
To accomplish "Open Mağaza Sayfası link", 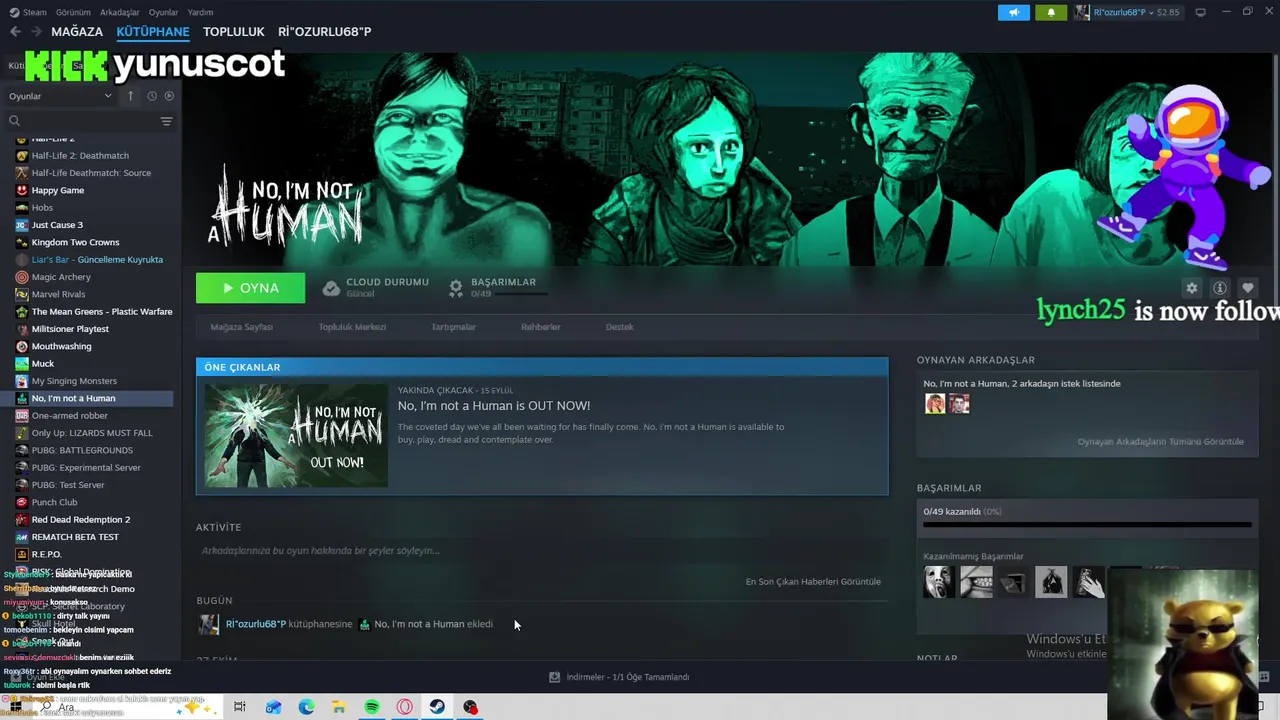I will coord(241,327).
